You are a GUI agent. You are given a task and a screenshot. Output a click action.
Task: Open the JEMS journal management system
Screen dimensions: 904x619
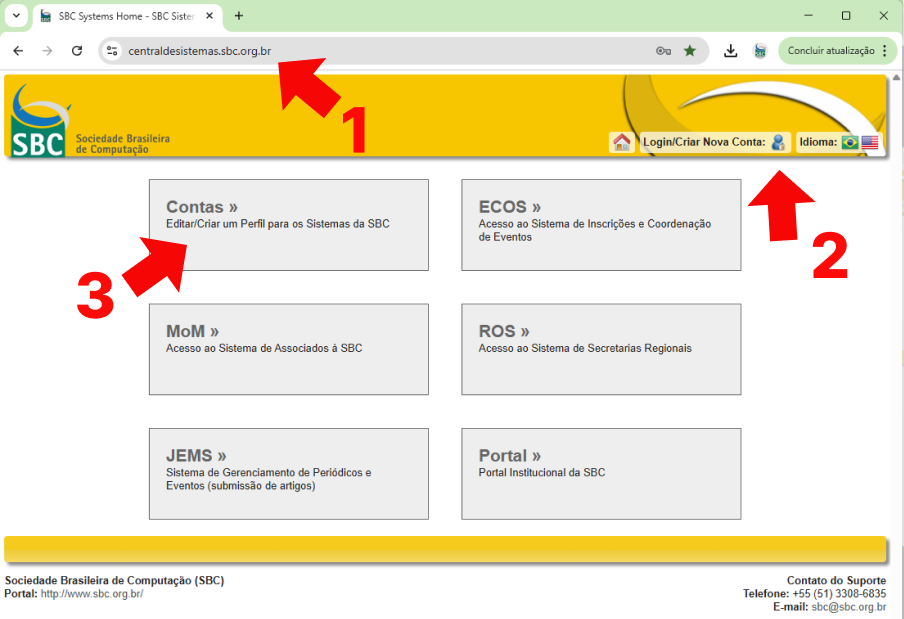(x=288, y=473)
